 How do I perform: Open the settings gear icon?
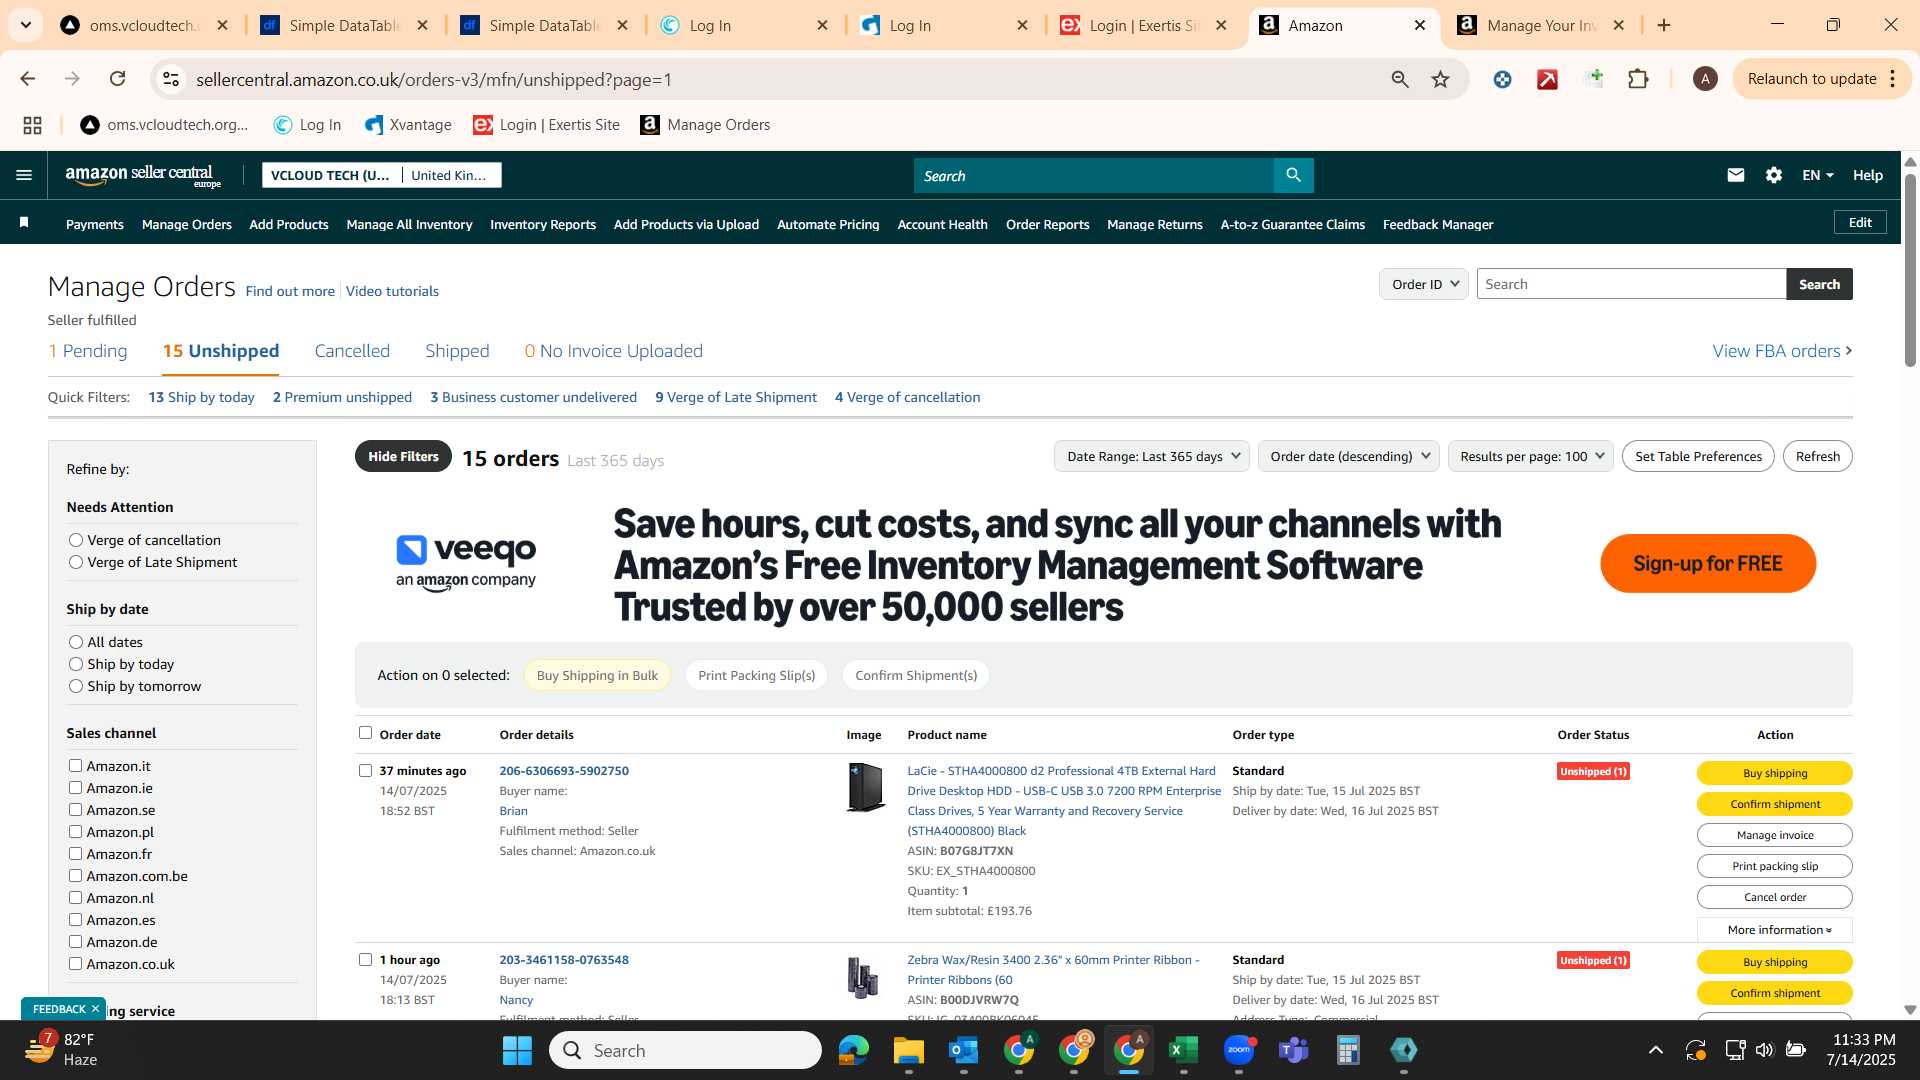click(x=1773, y=175)
